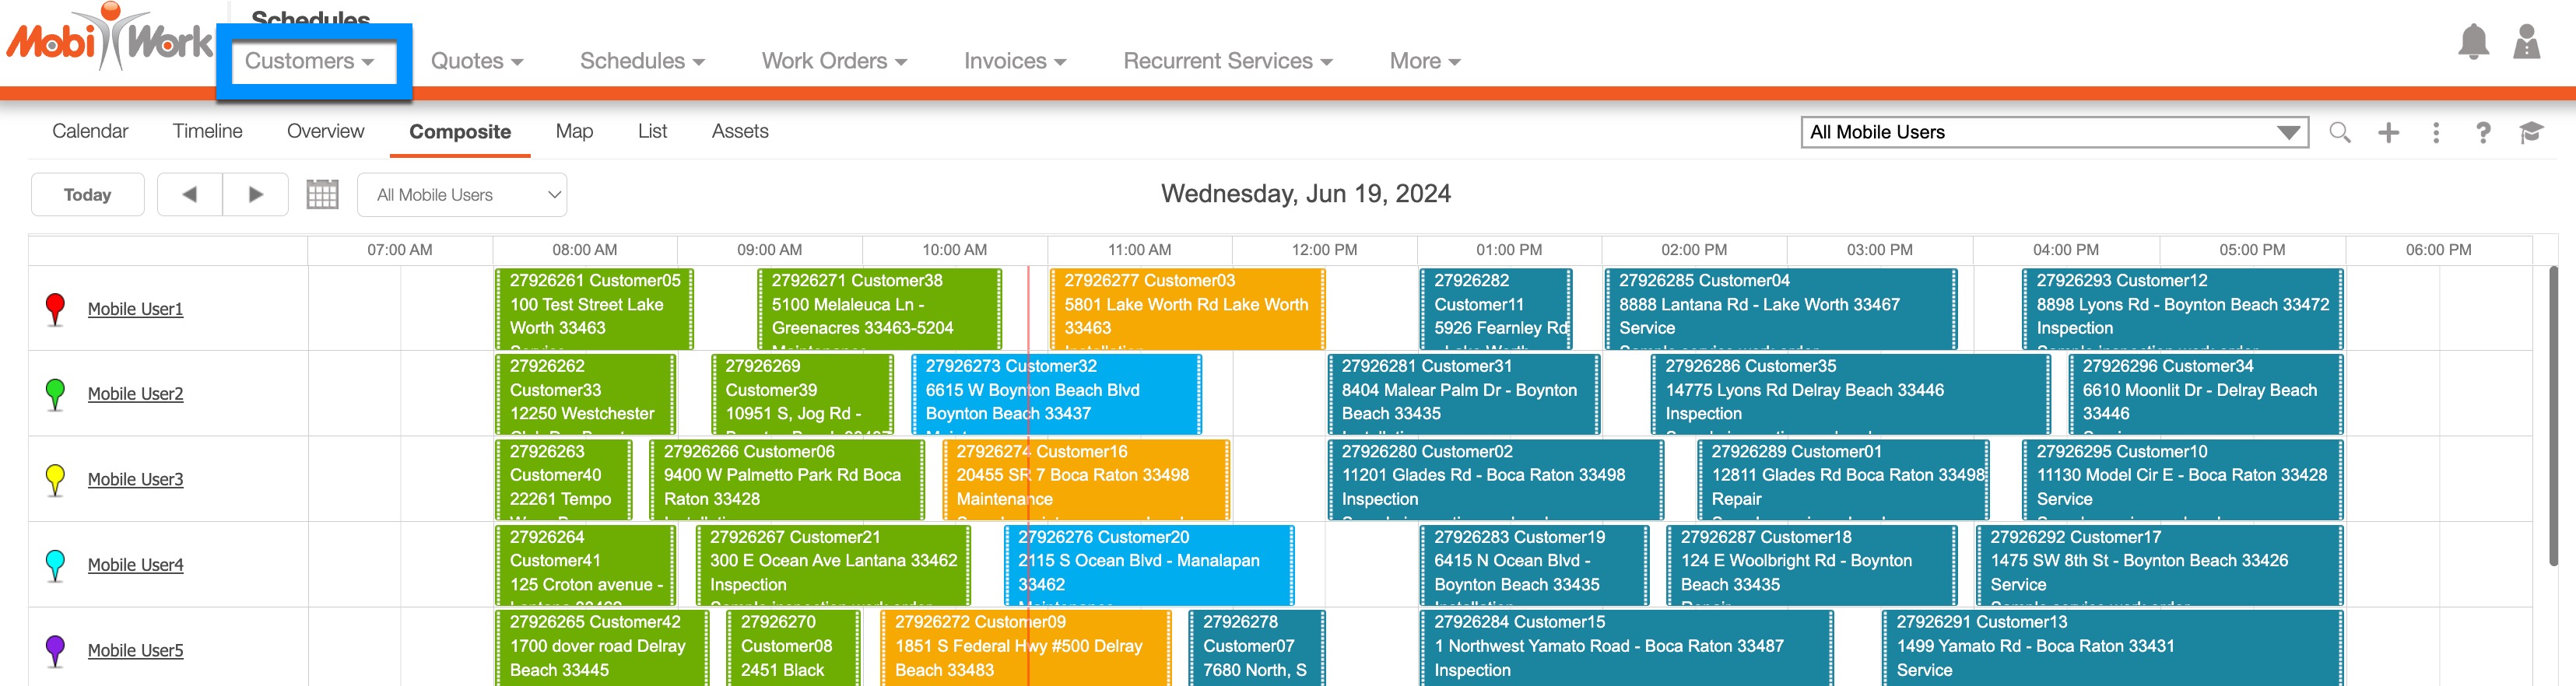Open work order 27926277 for Customer03
Viewport: 2576px width, 686px height.
click(x=1186, y=305)
